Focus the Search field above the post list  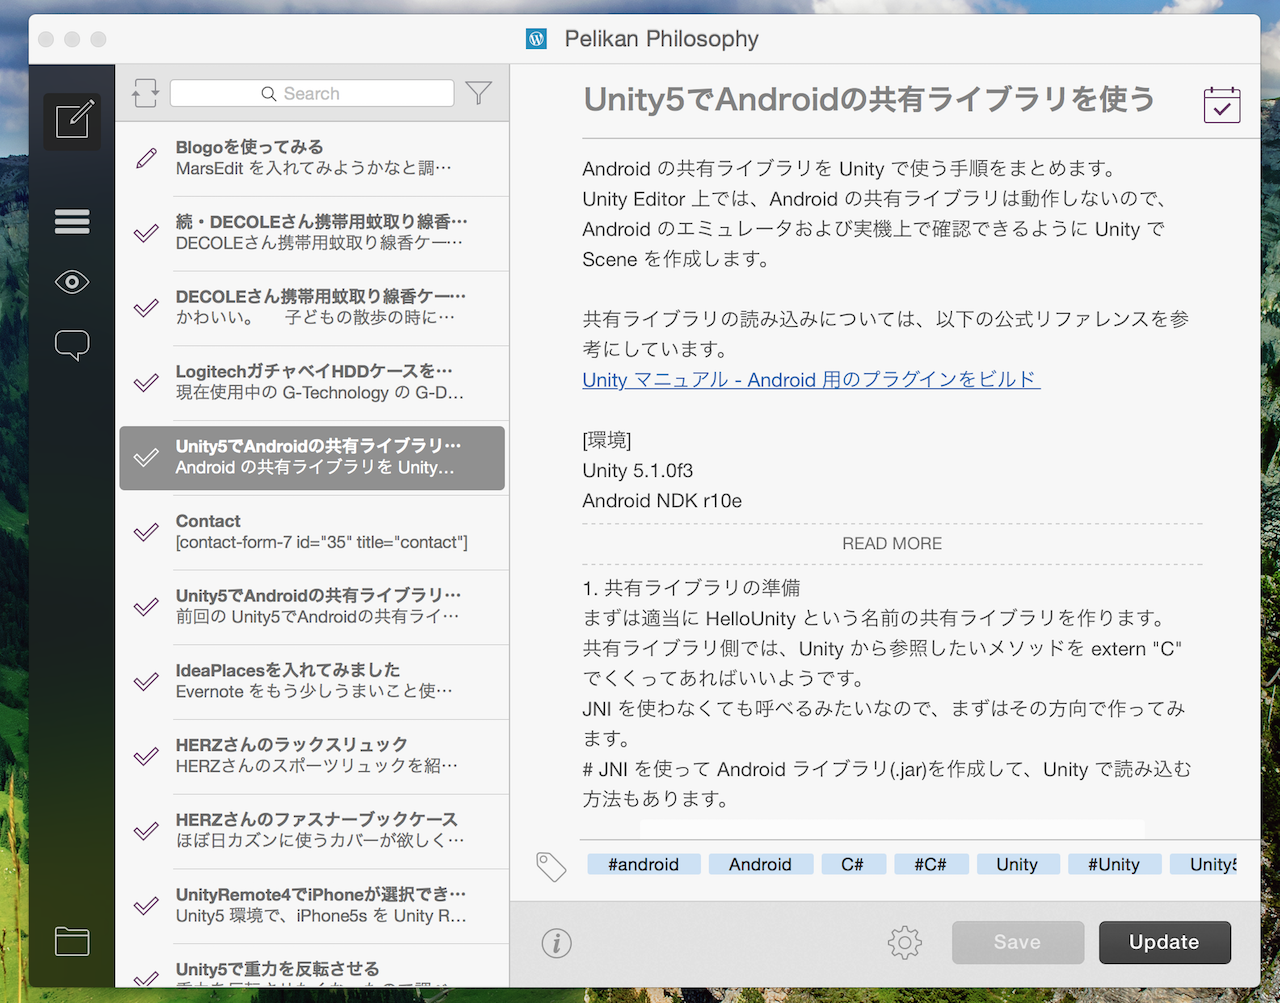(x=312, y=93)
